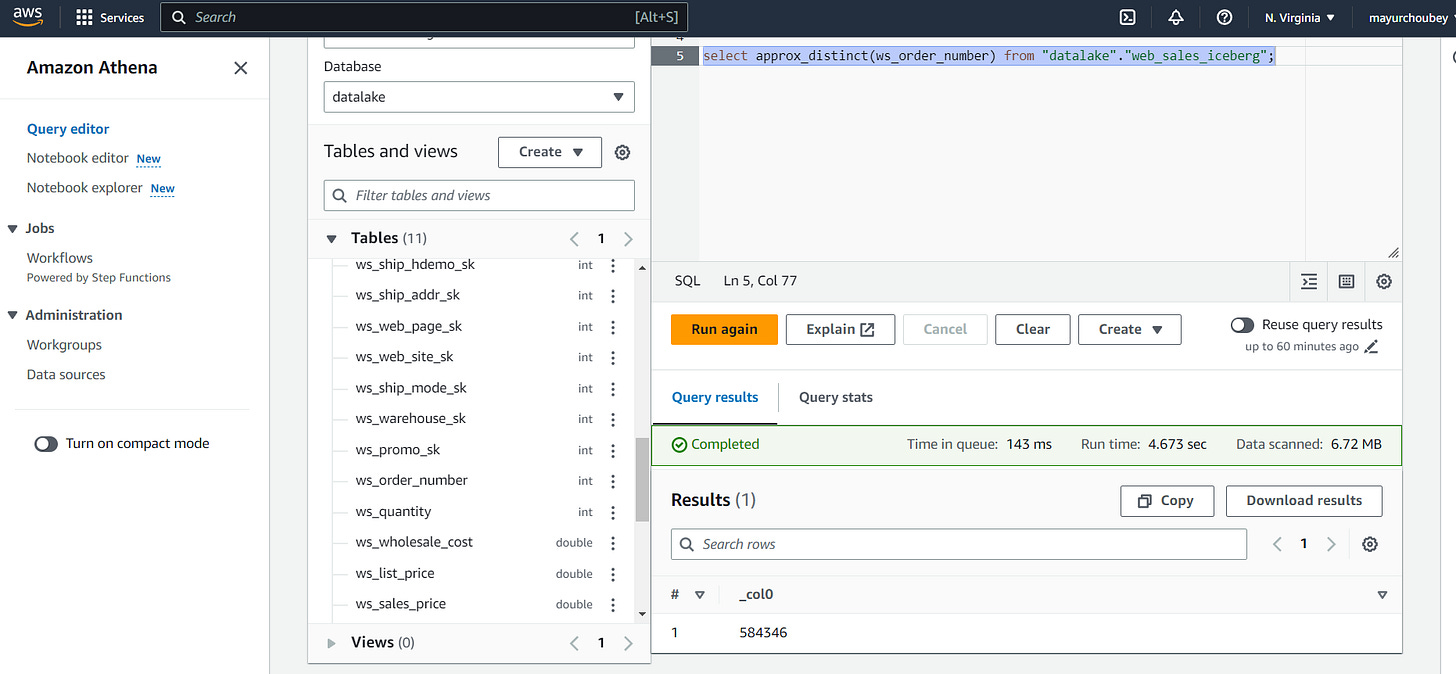
Task: Open the datalake database dropdown
Action: [479, 97]
